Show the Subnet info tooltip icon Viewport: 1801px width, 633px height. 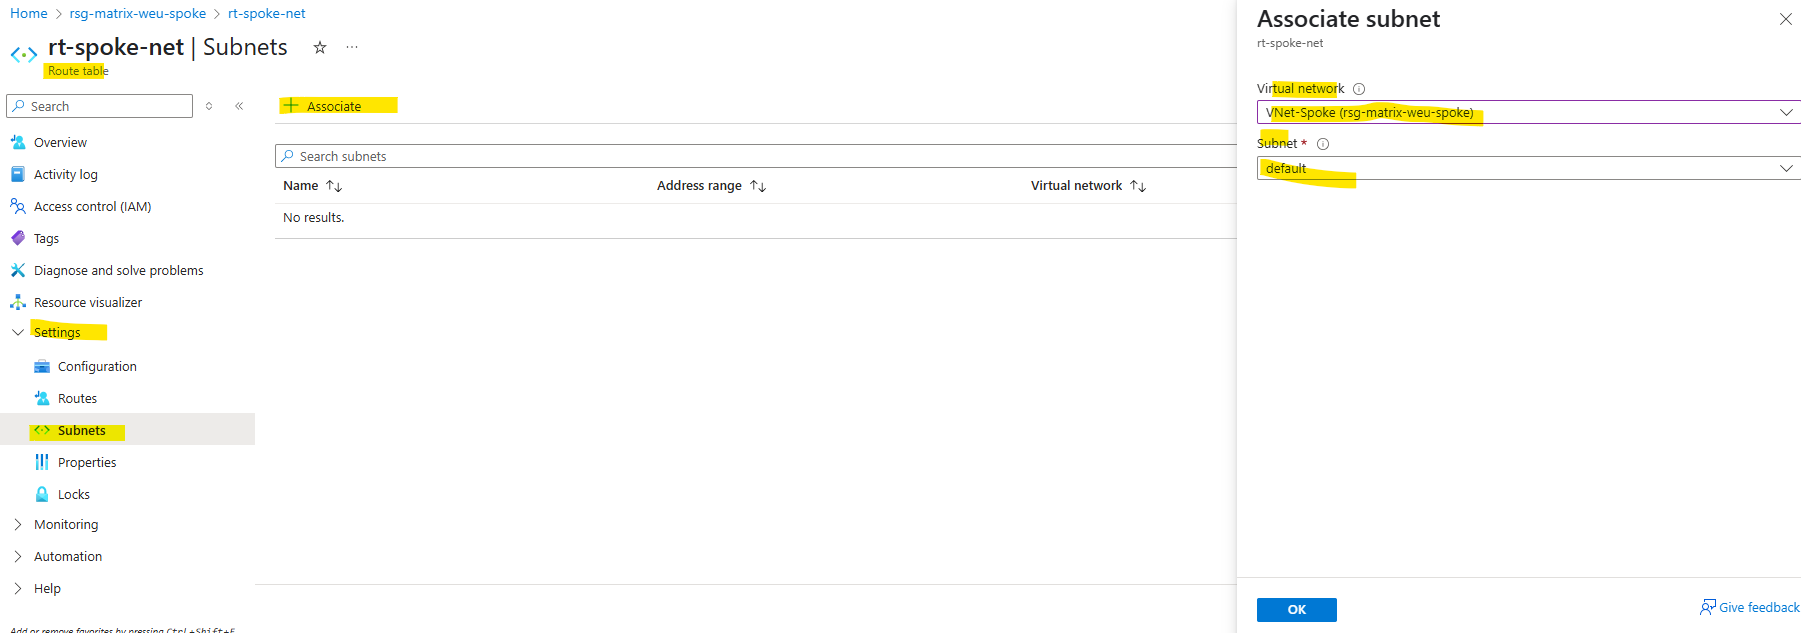pyautogui.click(x=1323, y=144)
